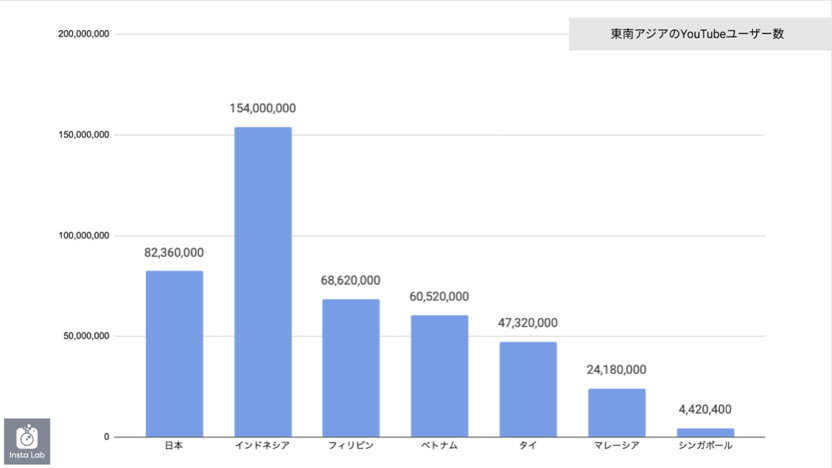Viewport: 832px width, 468px height.
Task: Click the インドネシア axis label
Action: (263, 446)
